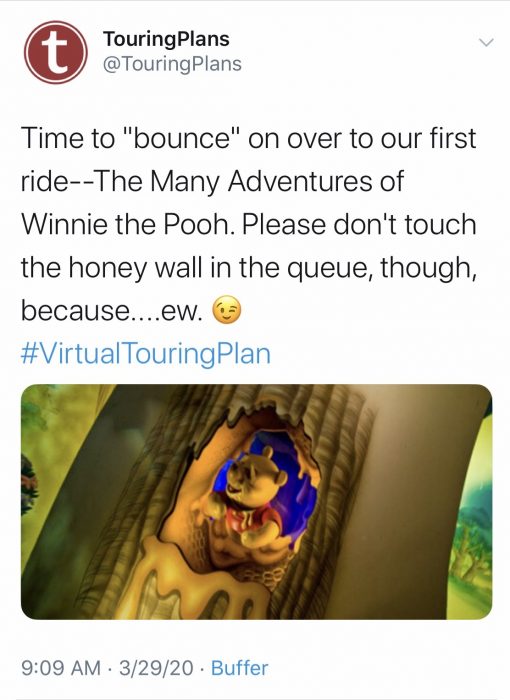Click the "Winnie the Pooh" text line
510x700 pixels.
pos(127,224)
